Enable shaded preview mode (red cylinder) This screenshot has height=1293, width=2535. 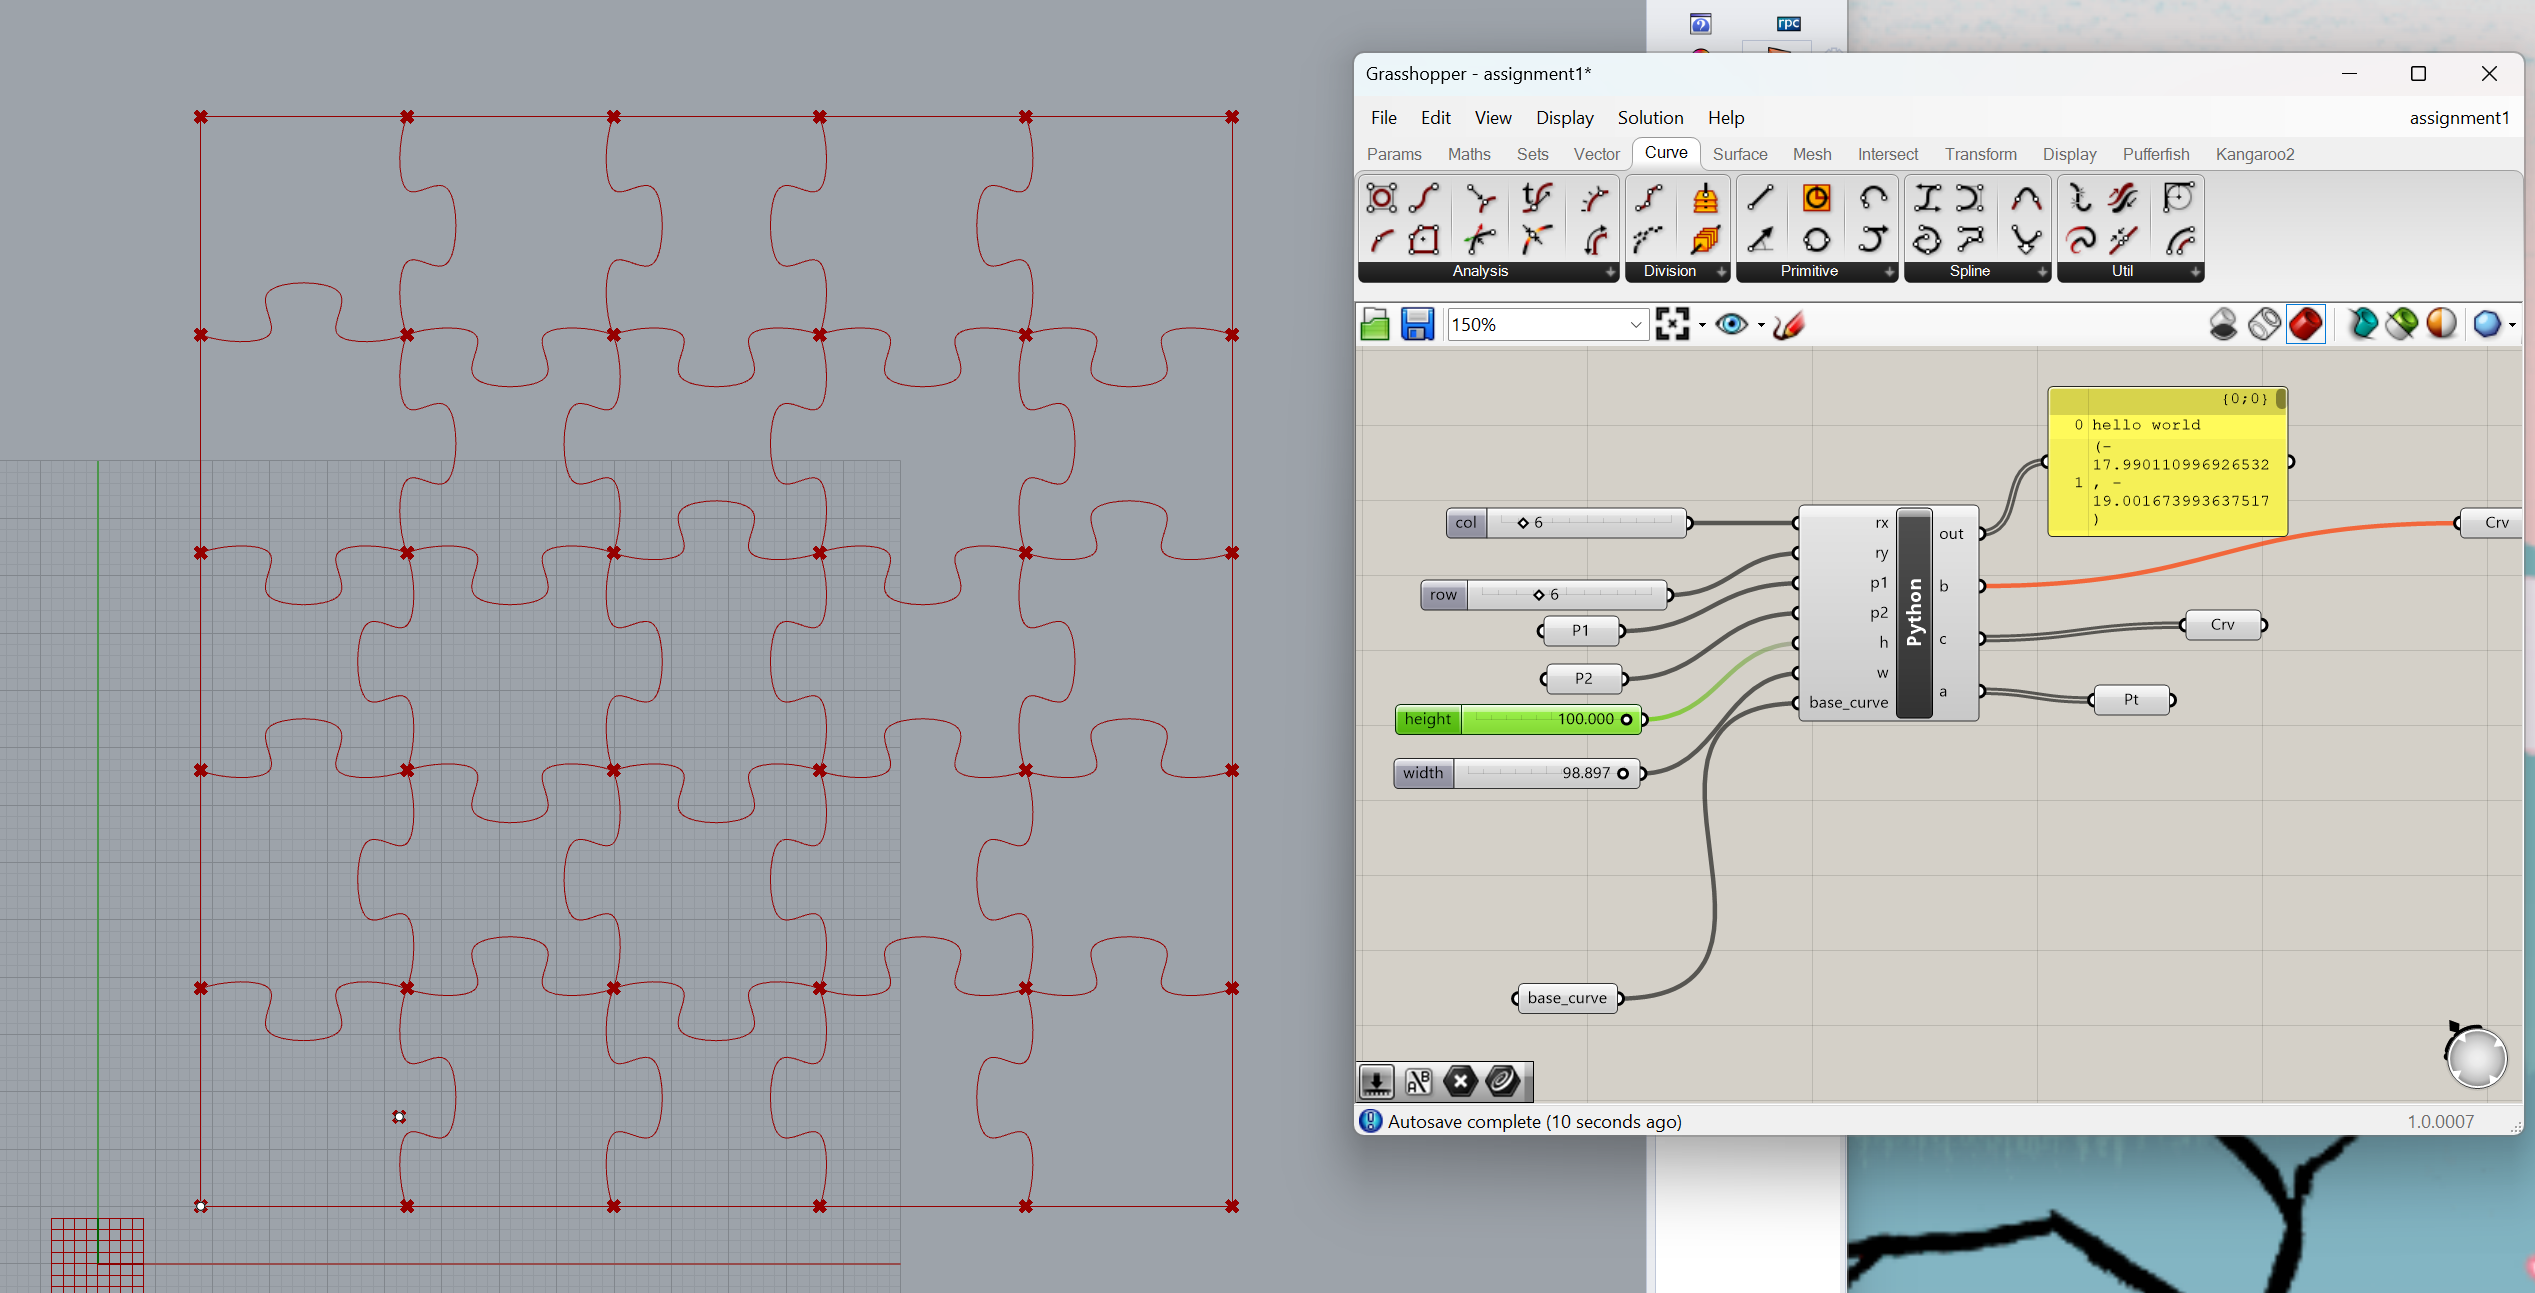2305,323
